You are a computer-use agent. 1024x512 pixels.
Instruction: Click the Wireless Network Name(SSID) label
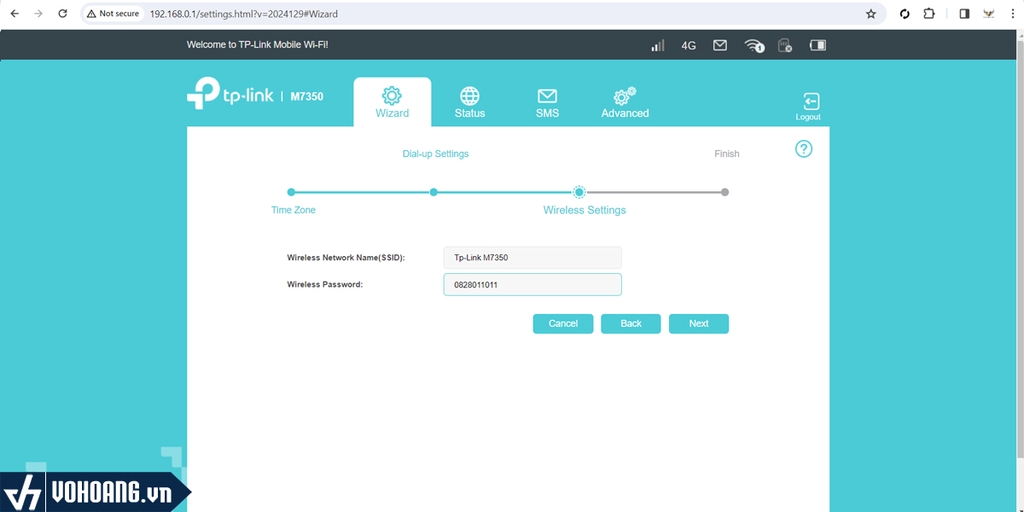tap(346, 258)
